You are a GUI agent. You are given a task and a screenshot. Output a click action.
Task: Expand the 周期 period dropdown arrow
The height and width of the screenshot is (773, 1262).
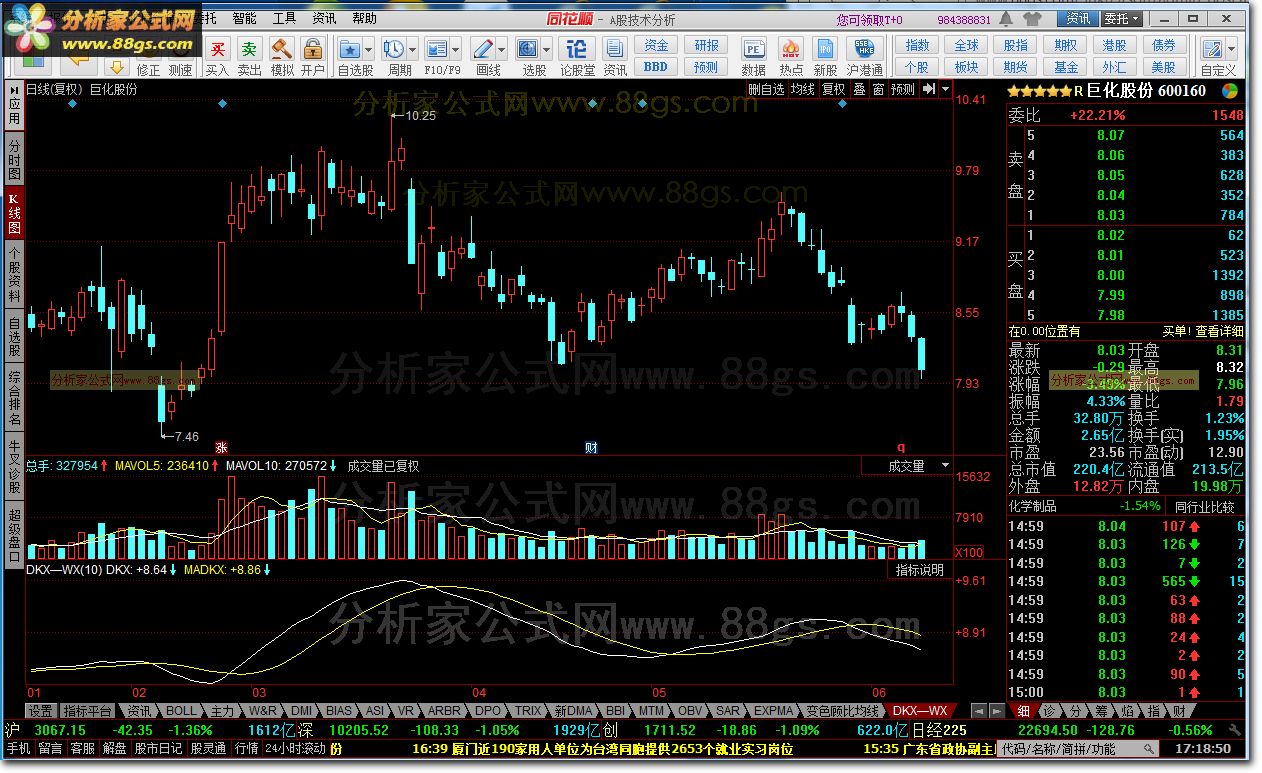(413, 48)
